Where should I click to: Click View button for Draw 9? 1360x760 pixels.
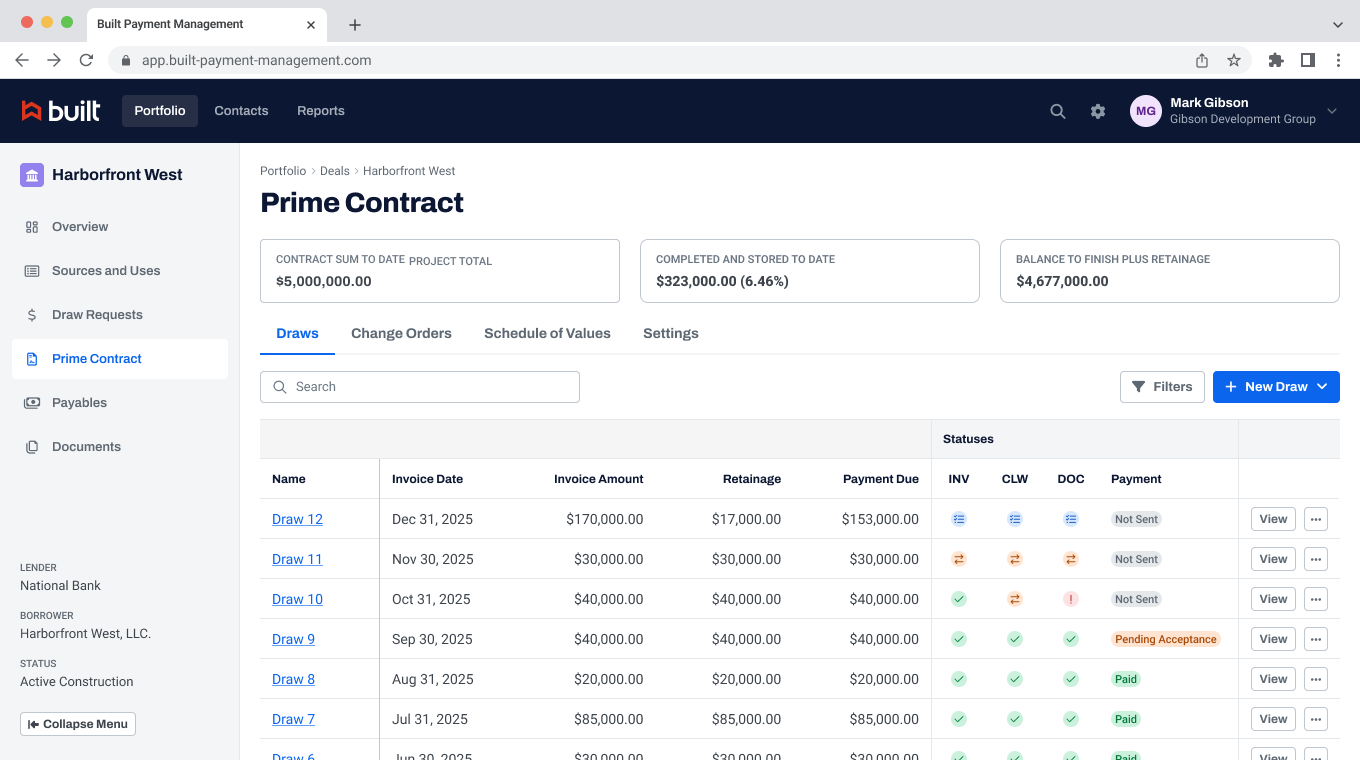click(1273, 639)
